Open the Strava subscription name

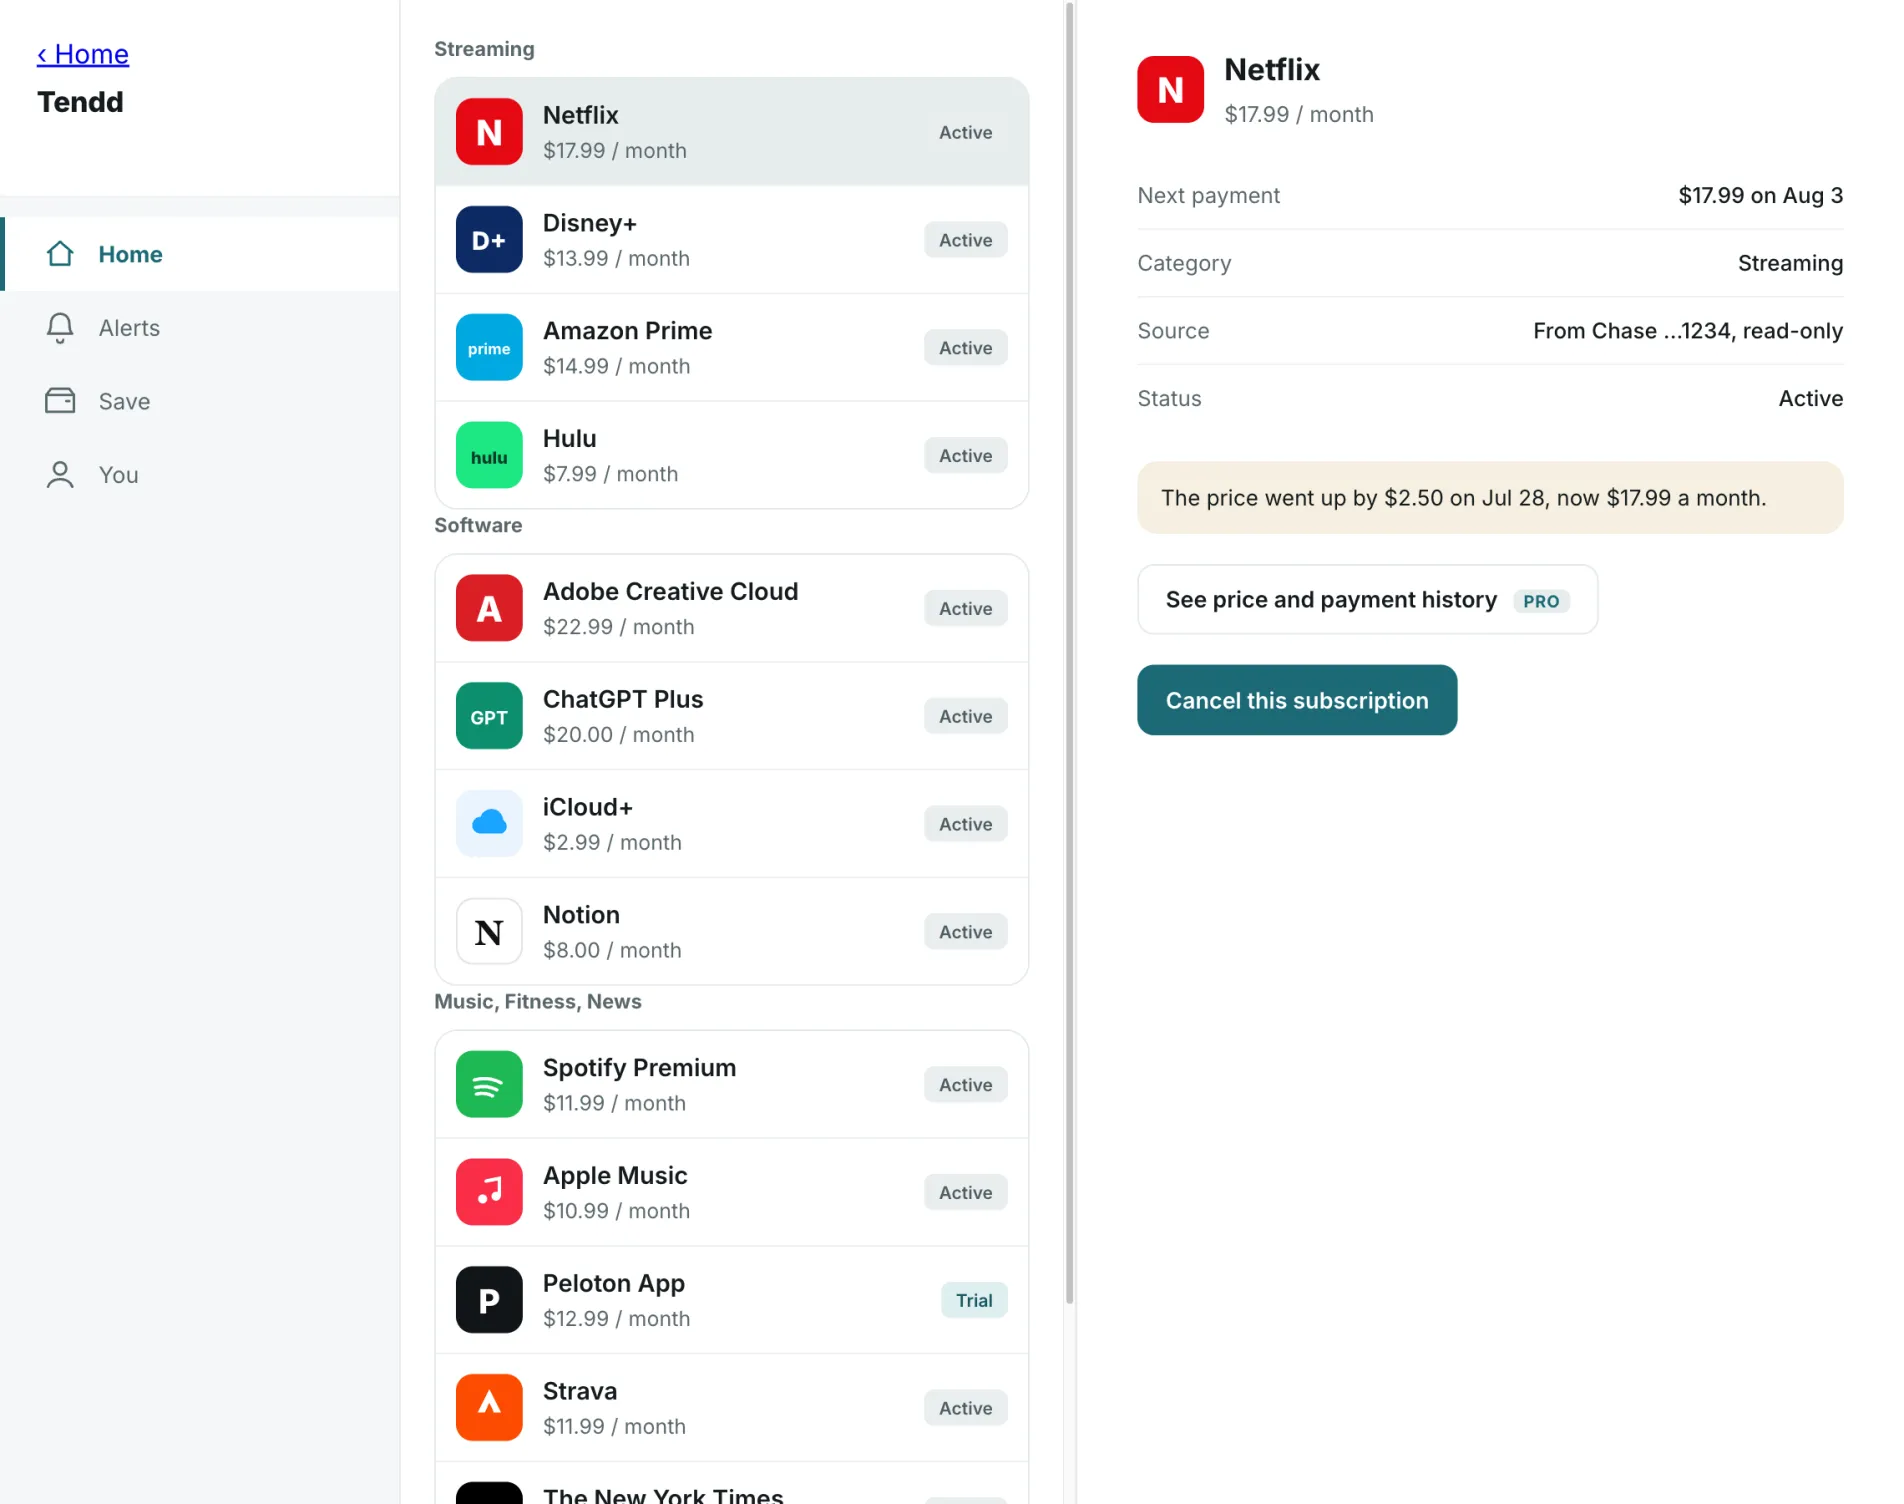(579, 1391)
